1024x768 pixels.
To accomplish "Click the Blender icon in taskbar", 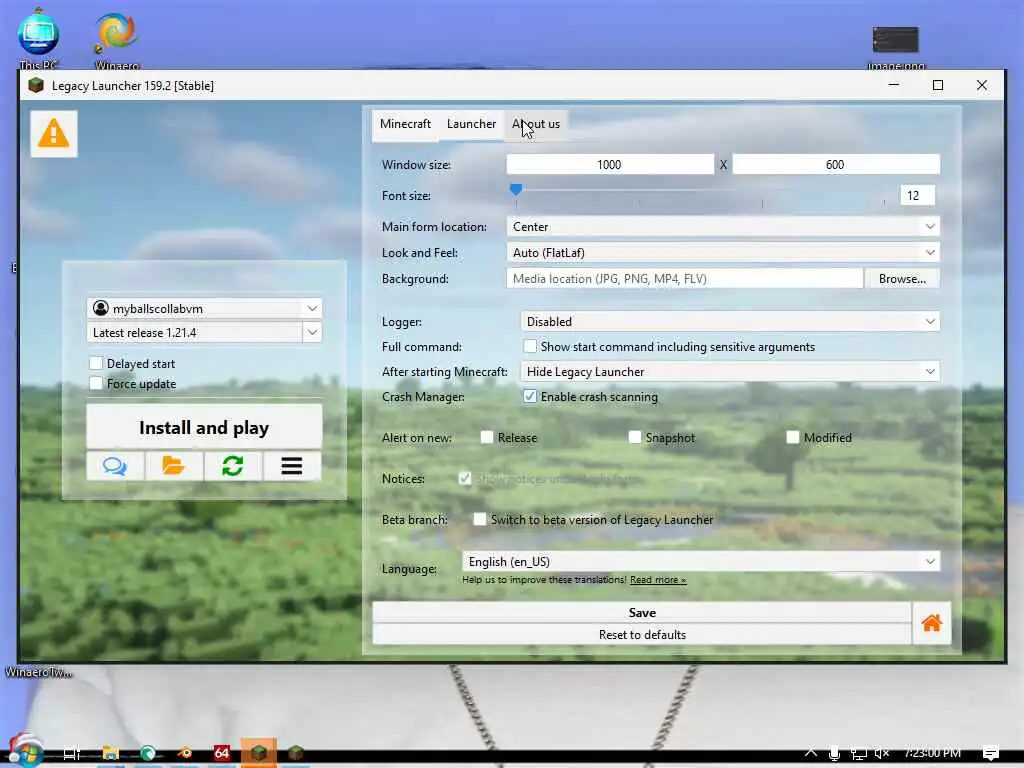I will pos(185,753).
